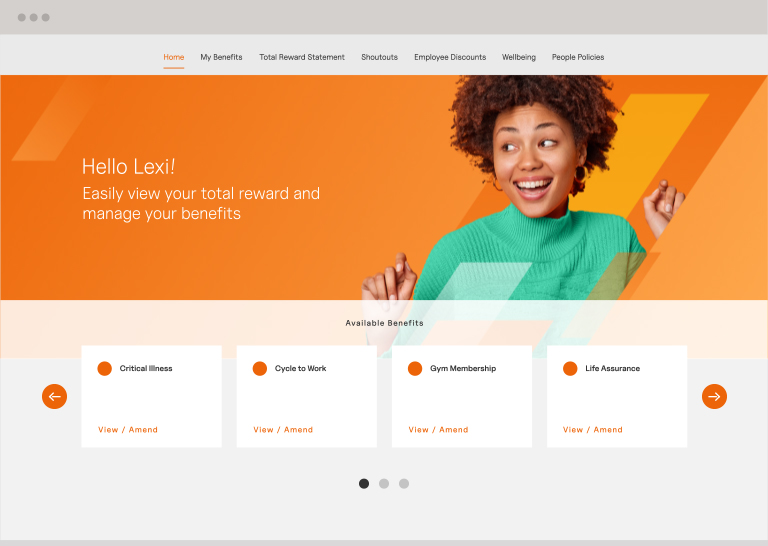The height and width of the screenshot is (546, 768).
Task: Open the Shoutouts menu item
Action: coord(380,57)
